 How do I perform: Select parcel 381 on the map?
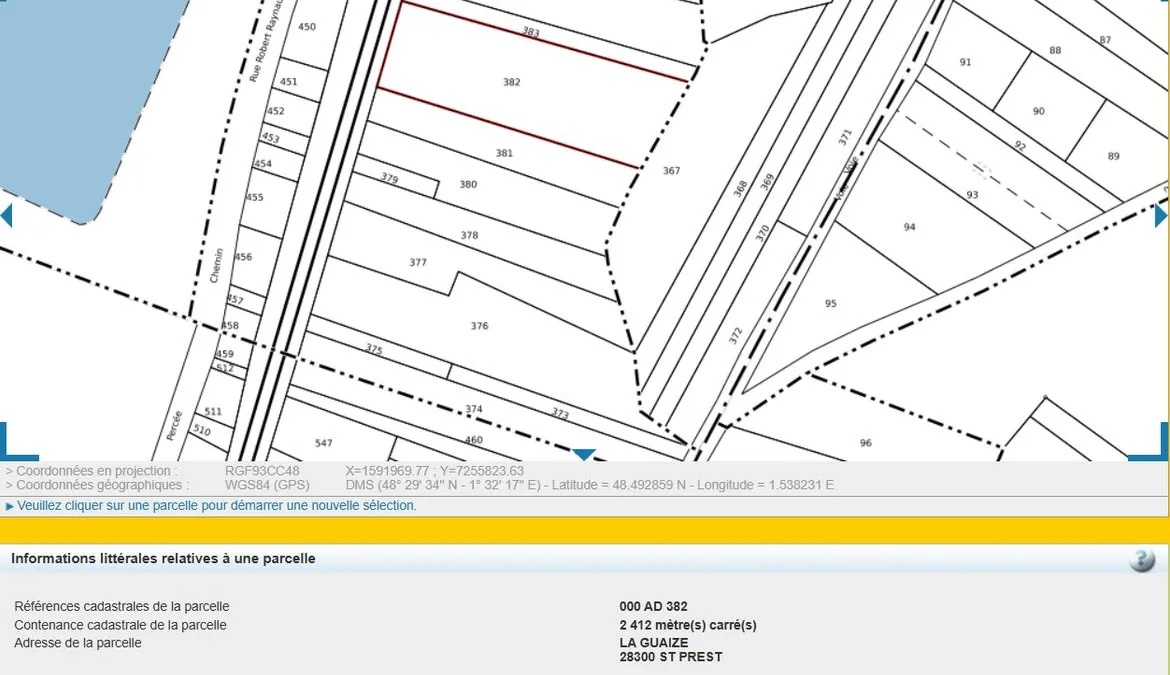pos(504,153)
